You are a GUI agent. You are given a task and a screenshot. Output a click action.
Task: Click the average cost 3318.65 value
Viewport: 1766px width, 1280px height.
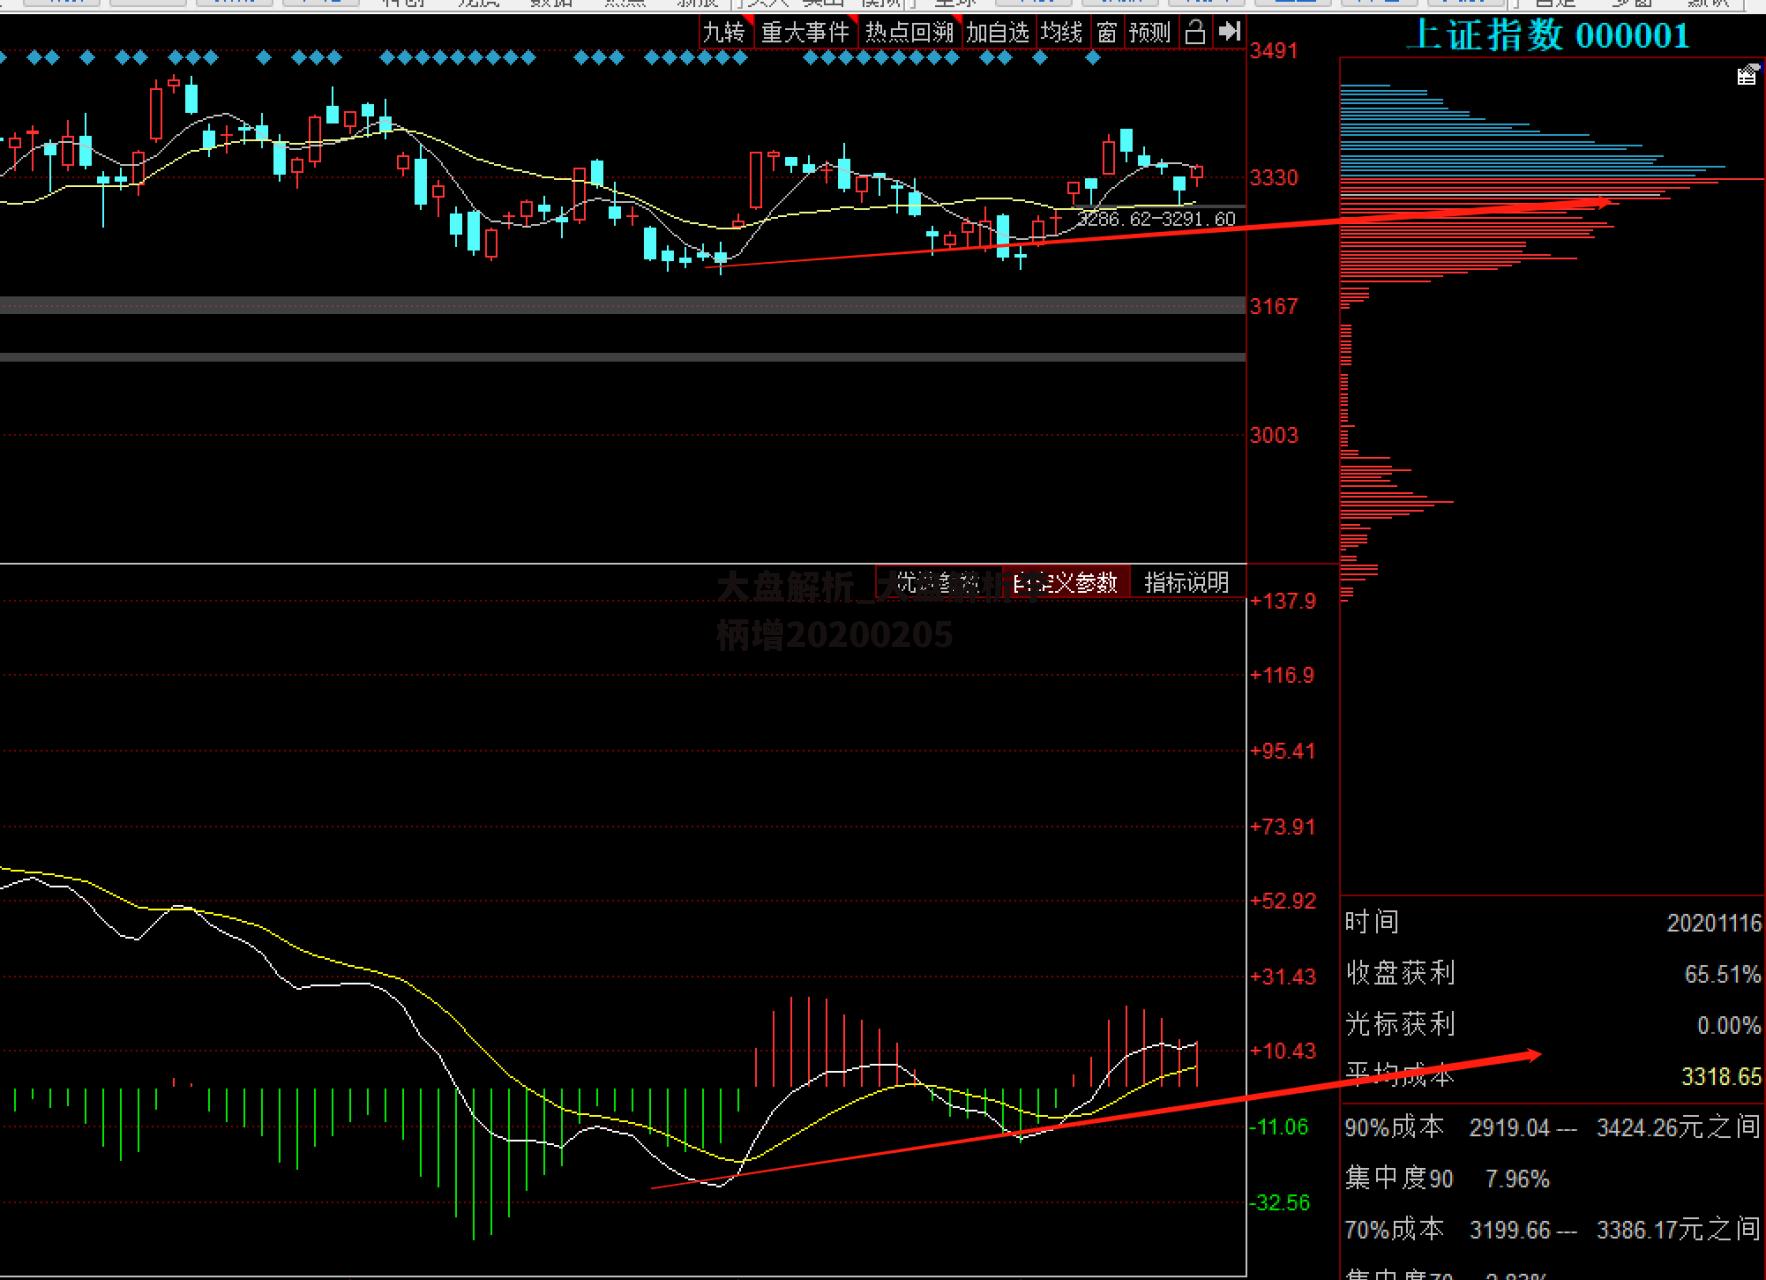(x=1721, y=1077)
